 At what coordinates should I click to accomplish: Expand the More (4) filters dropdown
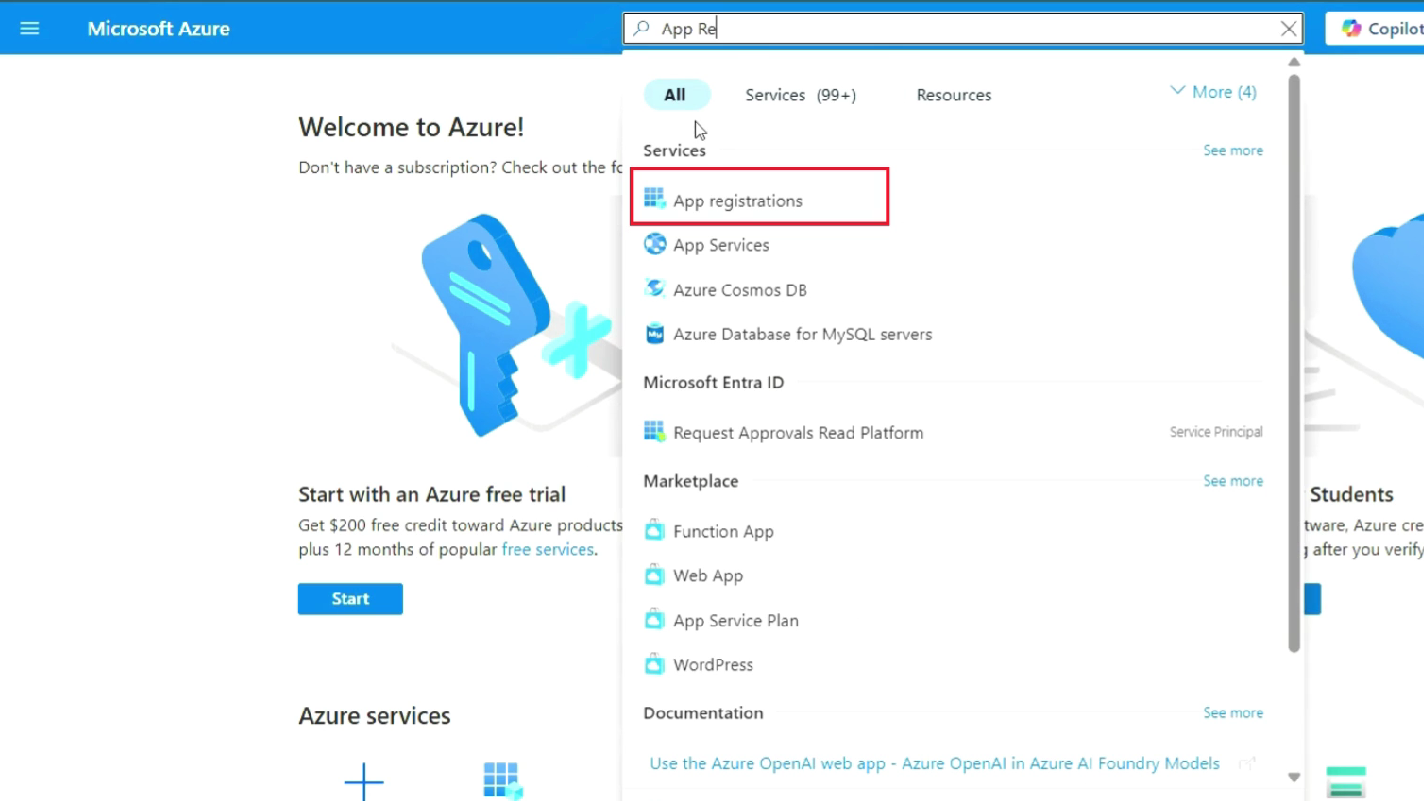(1213, 92)
